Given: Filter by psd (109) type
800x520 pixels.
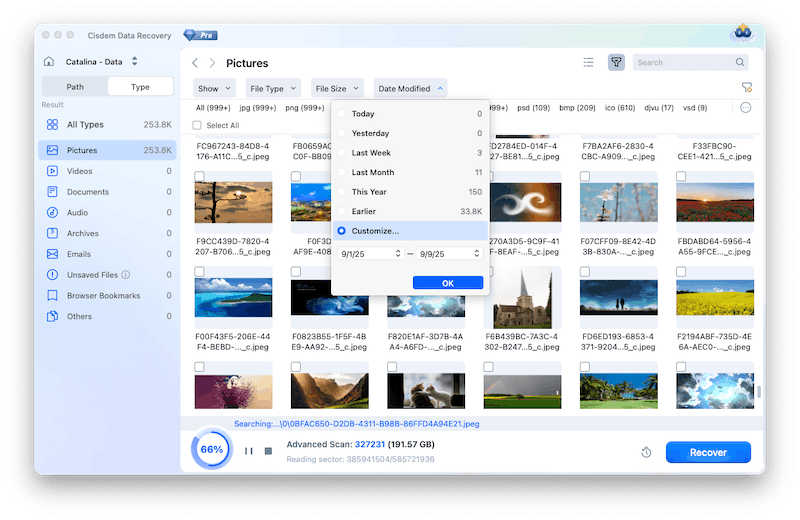Looking at the screenshot, I should click(533, 108).
